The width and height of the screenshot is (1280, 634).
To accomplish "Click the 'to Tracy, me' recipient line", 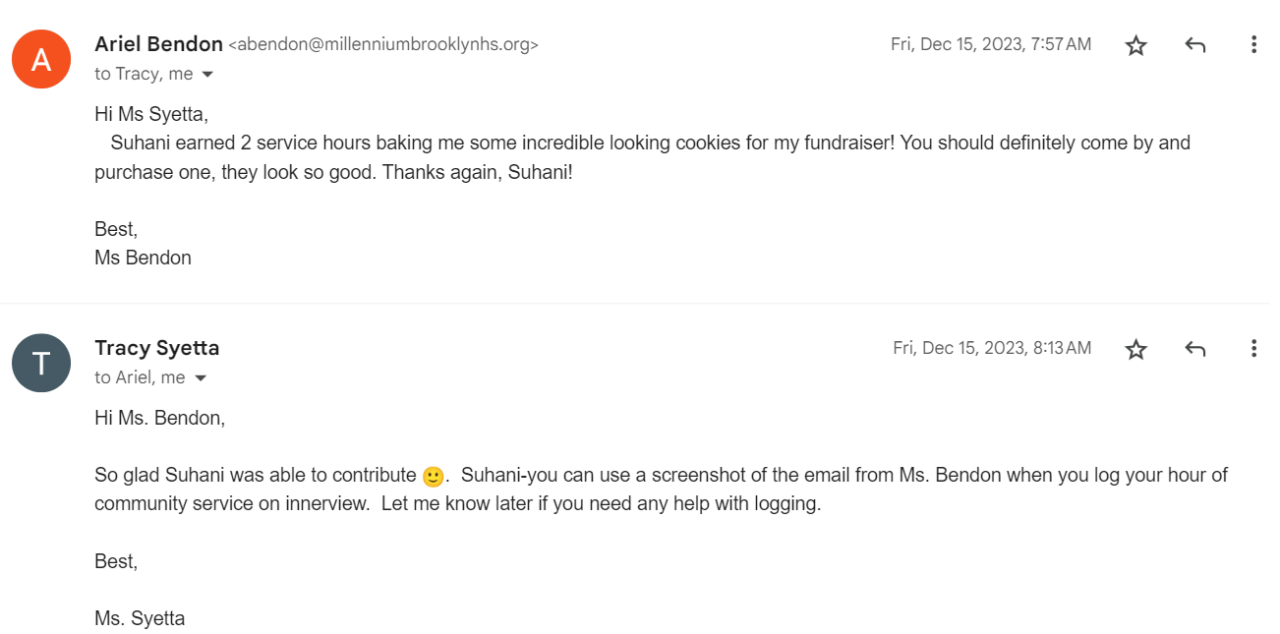I will pyautogui.click(x=143, y=74).
